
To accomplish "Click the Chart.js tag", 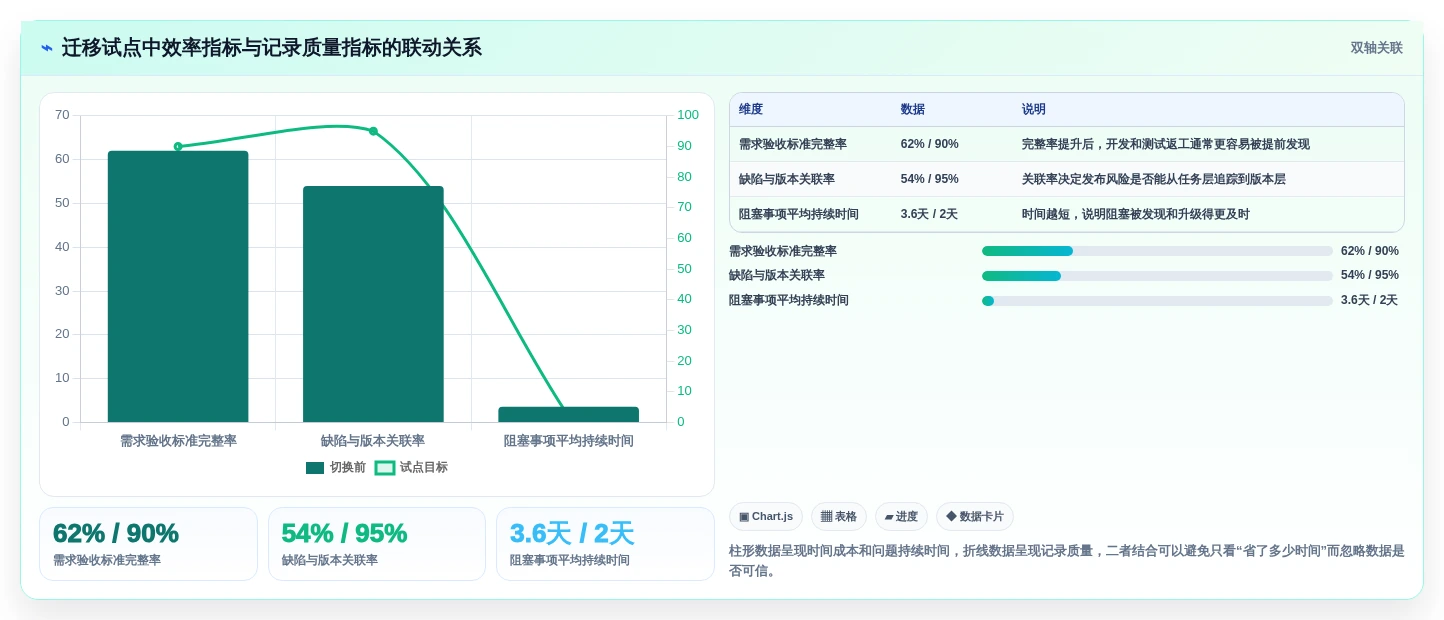I will pyautogui.click(x=766, y=516).
